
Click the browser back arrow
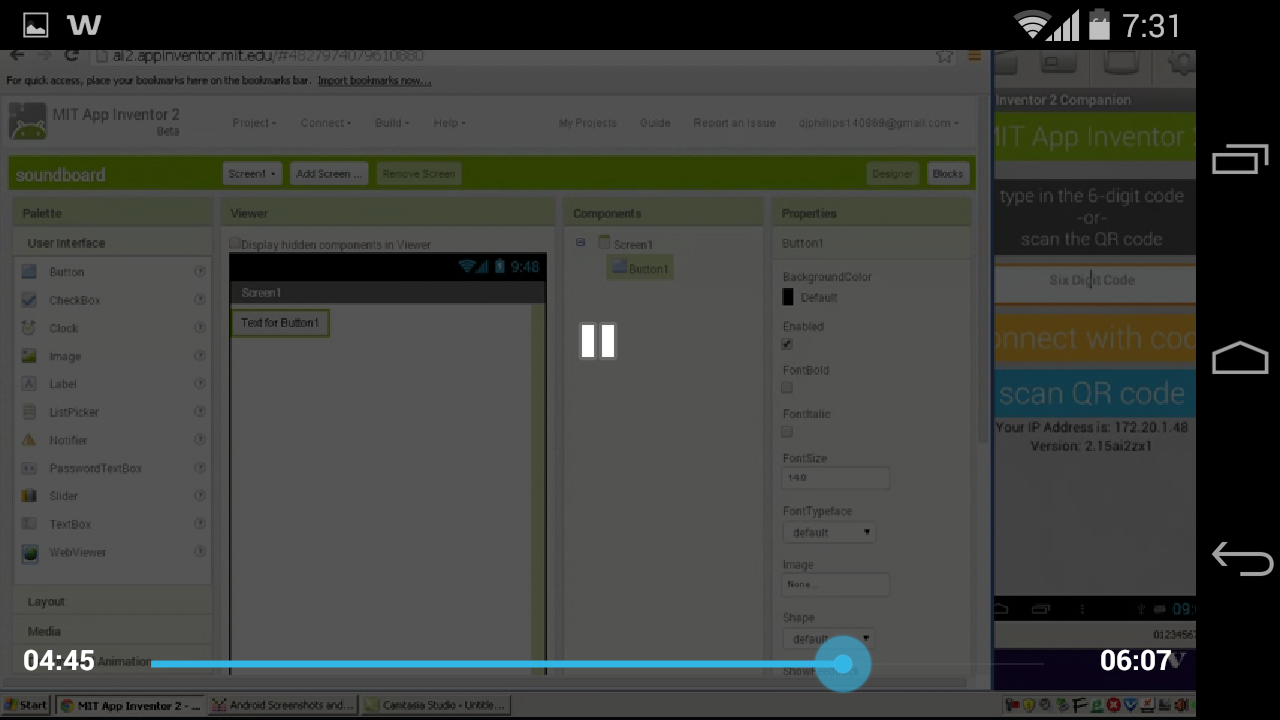(16, 56)
